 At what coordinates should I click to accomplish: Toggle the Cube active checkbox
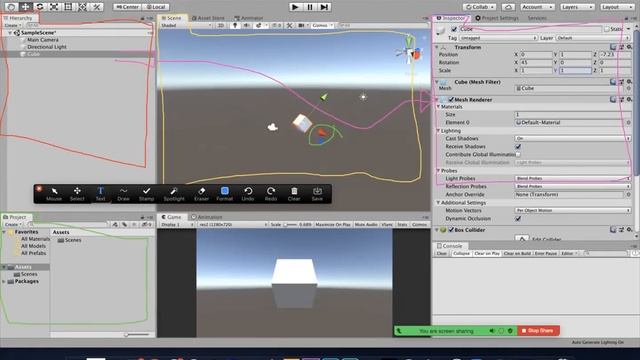454,29
